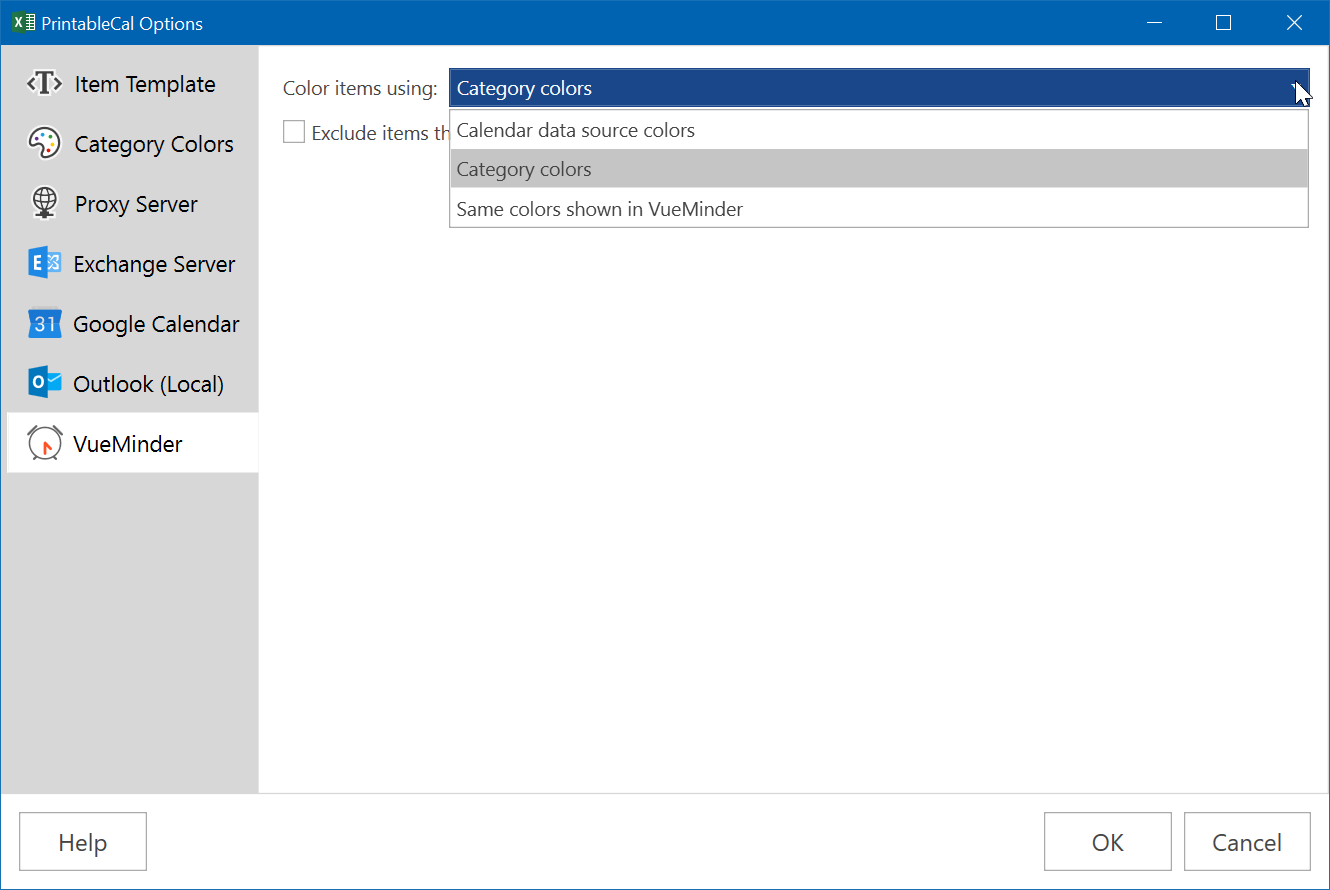Select the VueMinder tab label

(128, 444)
